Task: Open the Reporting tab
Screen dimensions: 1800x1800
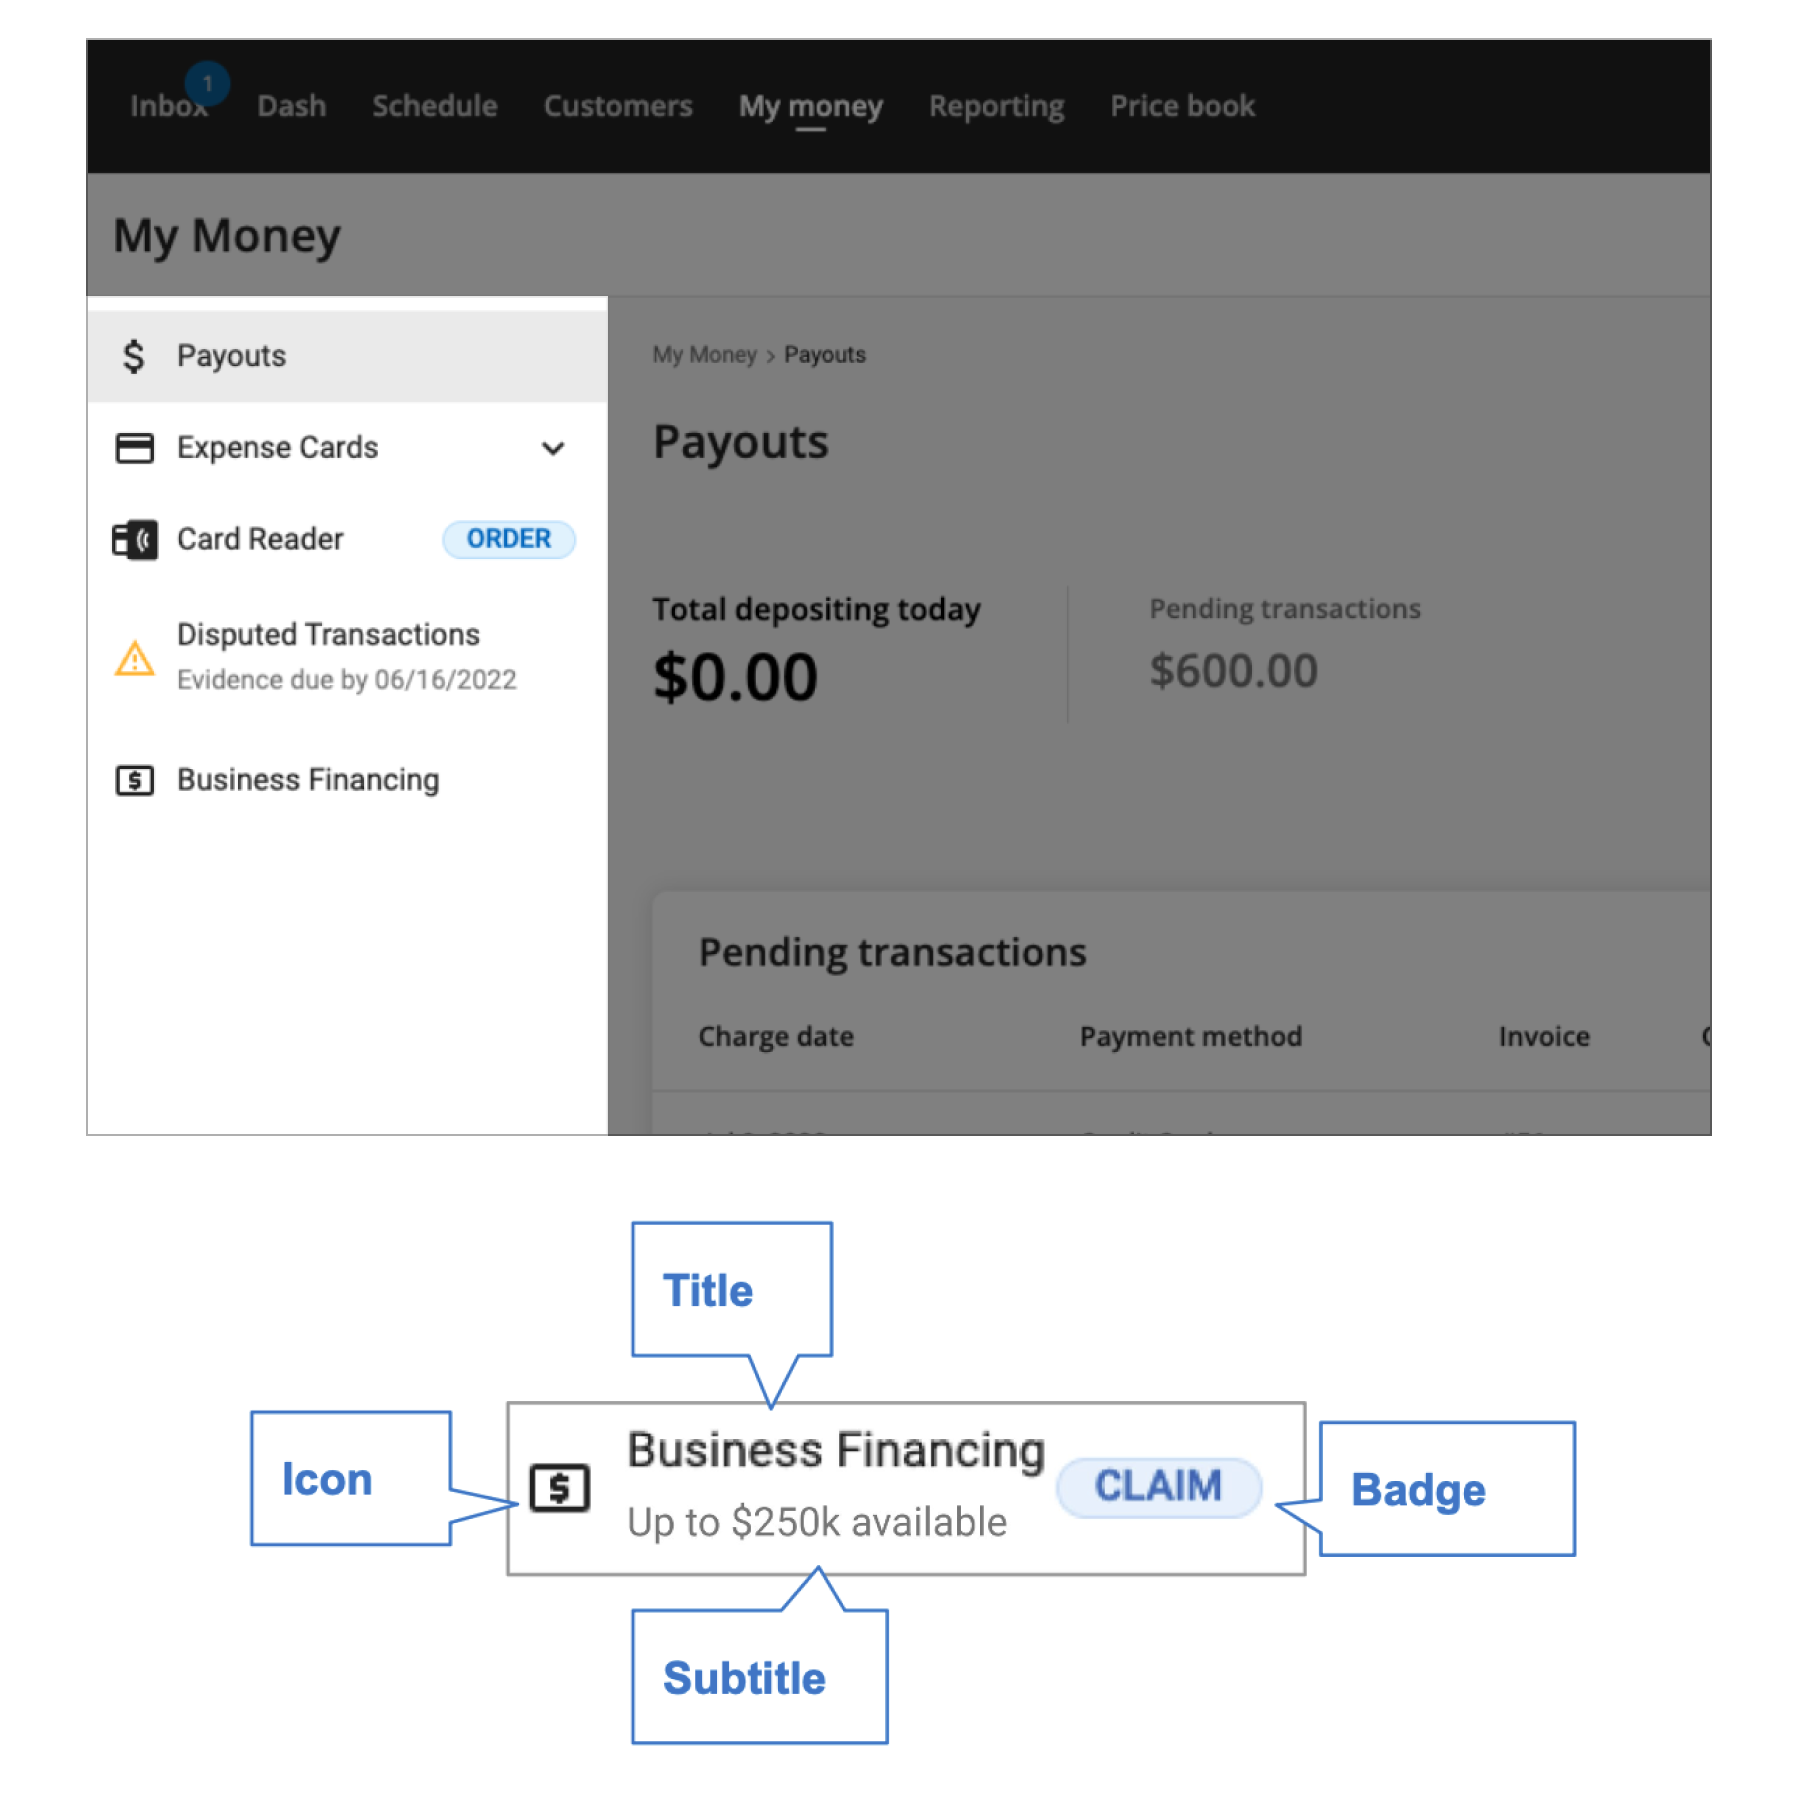Action: point(996,106)
